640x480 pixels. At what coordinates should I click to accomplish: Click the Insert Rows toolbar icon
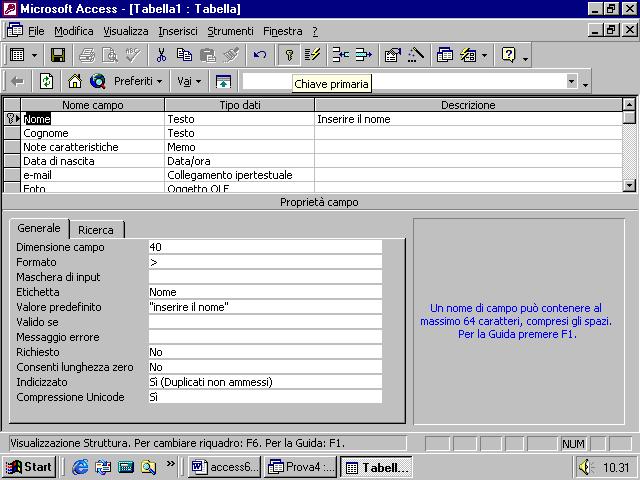[x=340, y=55]
